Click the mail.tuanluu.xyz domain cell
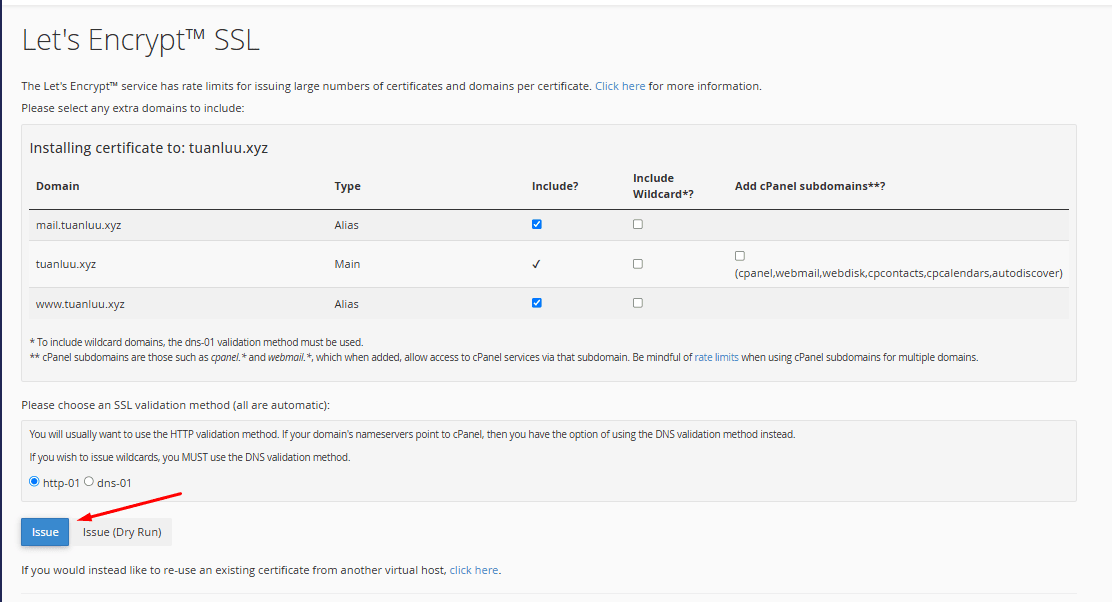The height and width of the screenshot is (602, 1112). (x=79, y=225)
